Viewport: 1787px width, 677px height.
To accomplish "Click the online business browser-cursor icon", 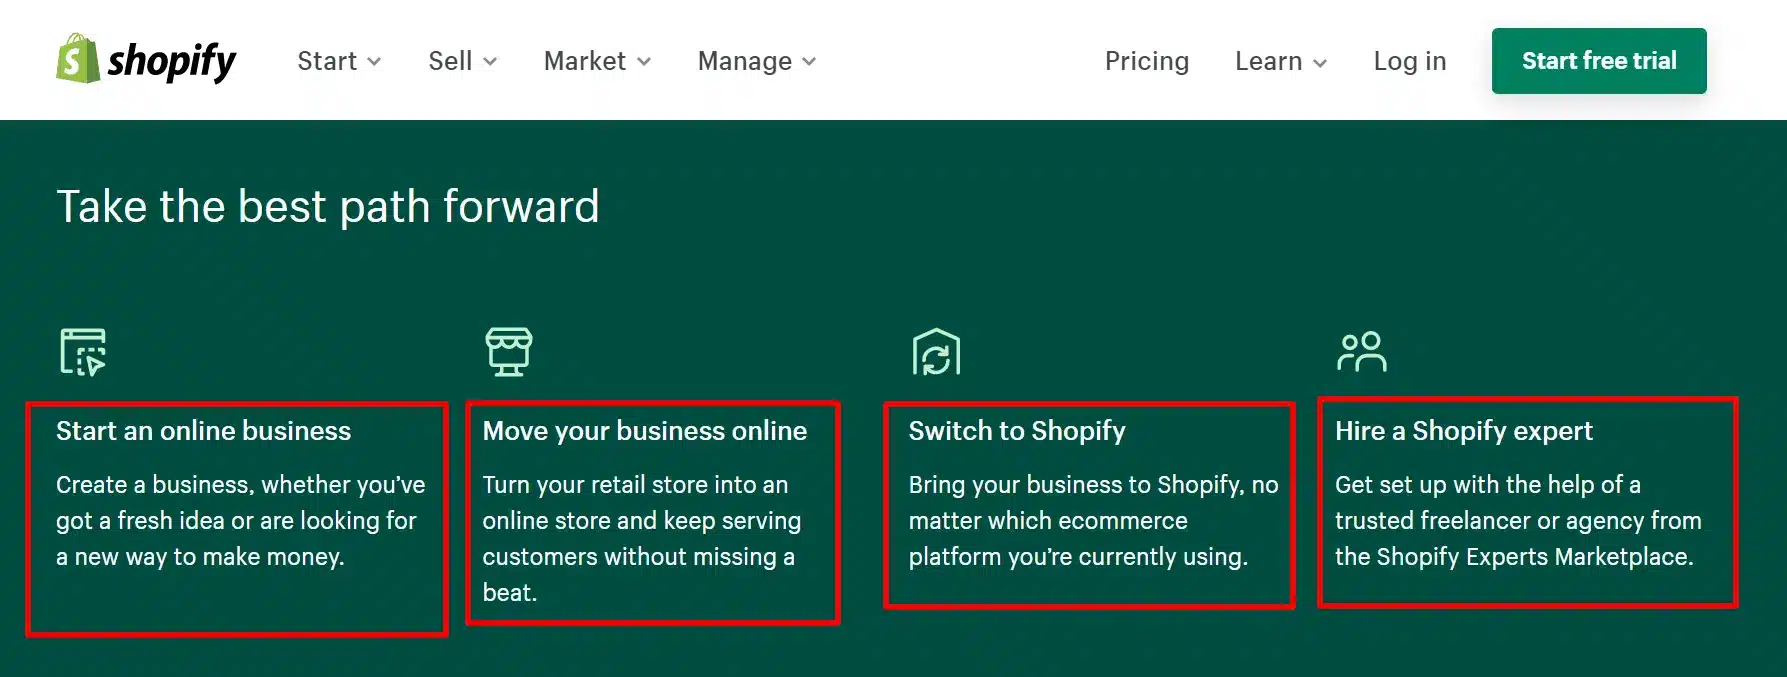I will pos(83,352).
